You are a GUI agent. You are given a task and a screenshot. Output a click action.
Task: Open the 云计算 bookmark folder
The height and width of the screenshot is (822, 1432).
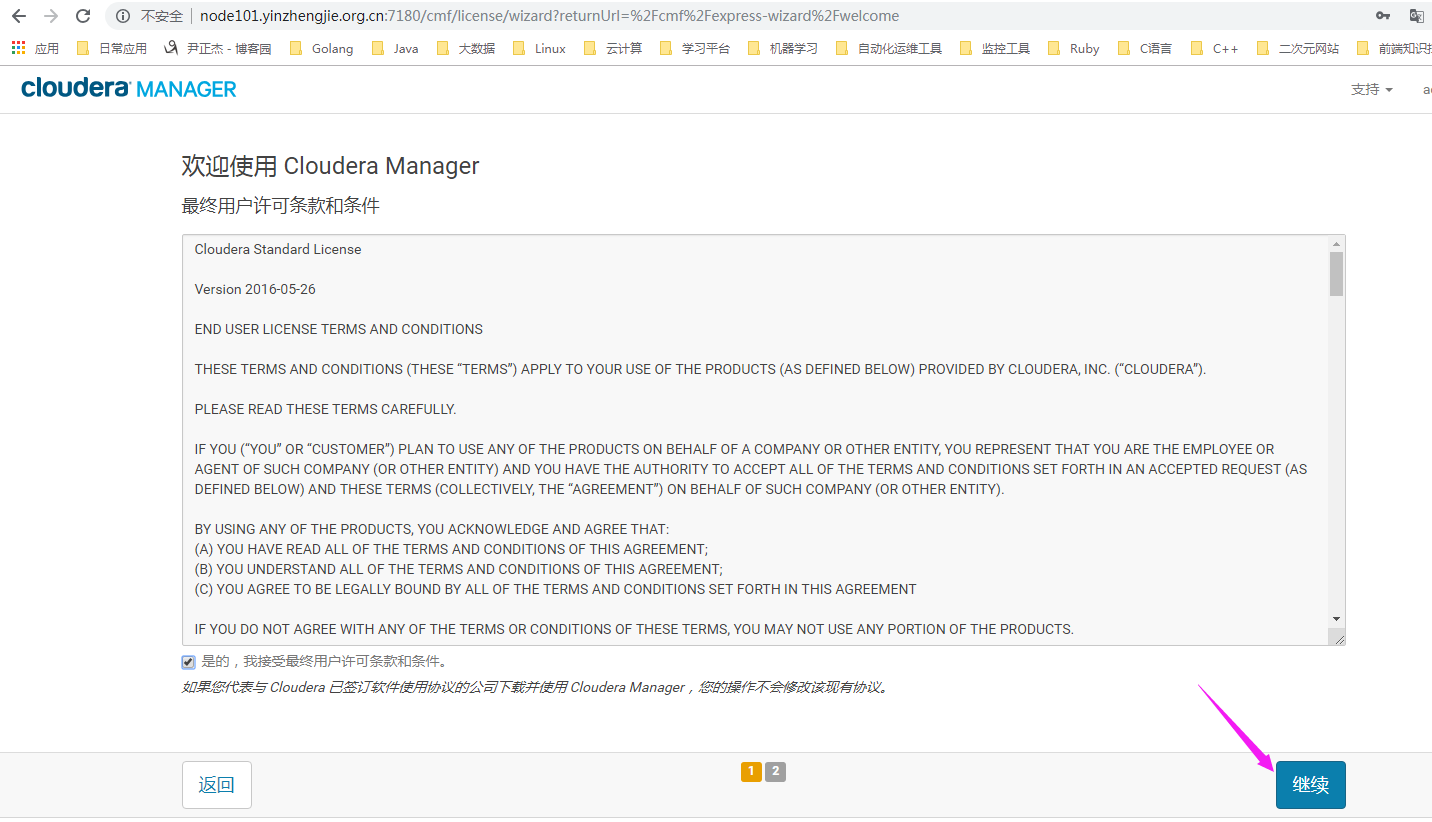pyautogui.click(x=613, y=48)
